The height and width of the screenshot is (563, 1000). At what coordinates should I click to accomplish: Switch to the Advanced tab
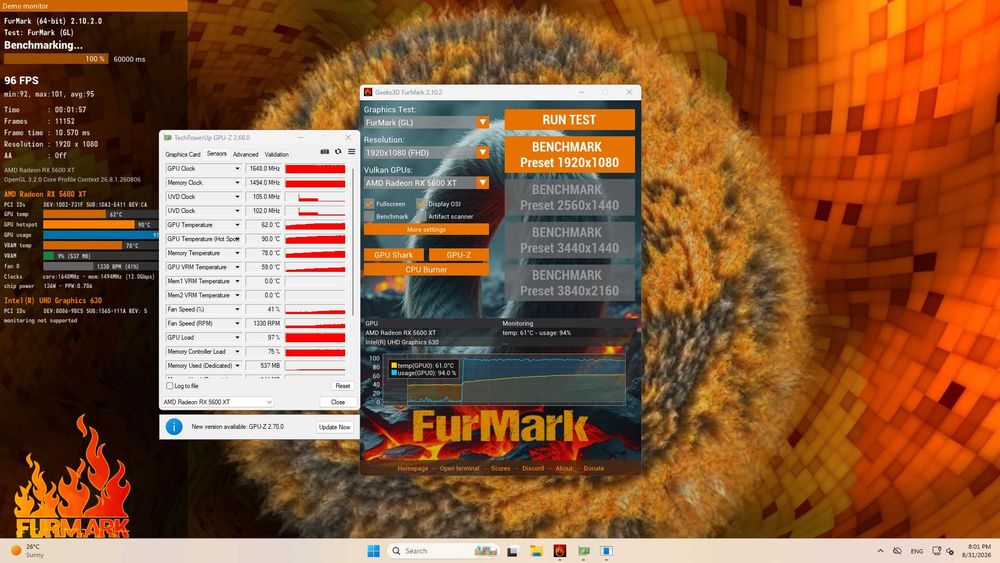[246, 154]
